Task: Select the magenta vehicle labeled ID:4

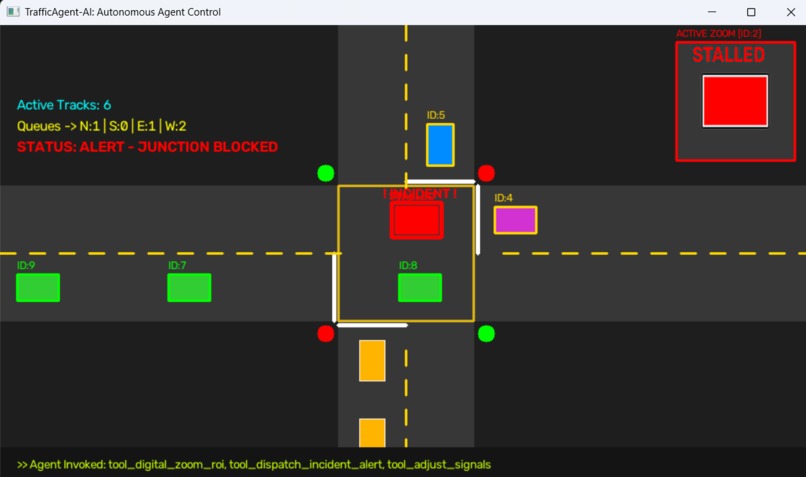Action: click(x=516, y=220)
